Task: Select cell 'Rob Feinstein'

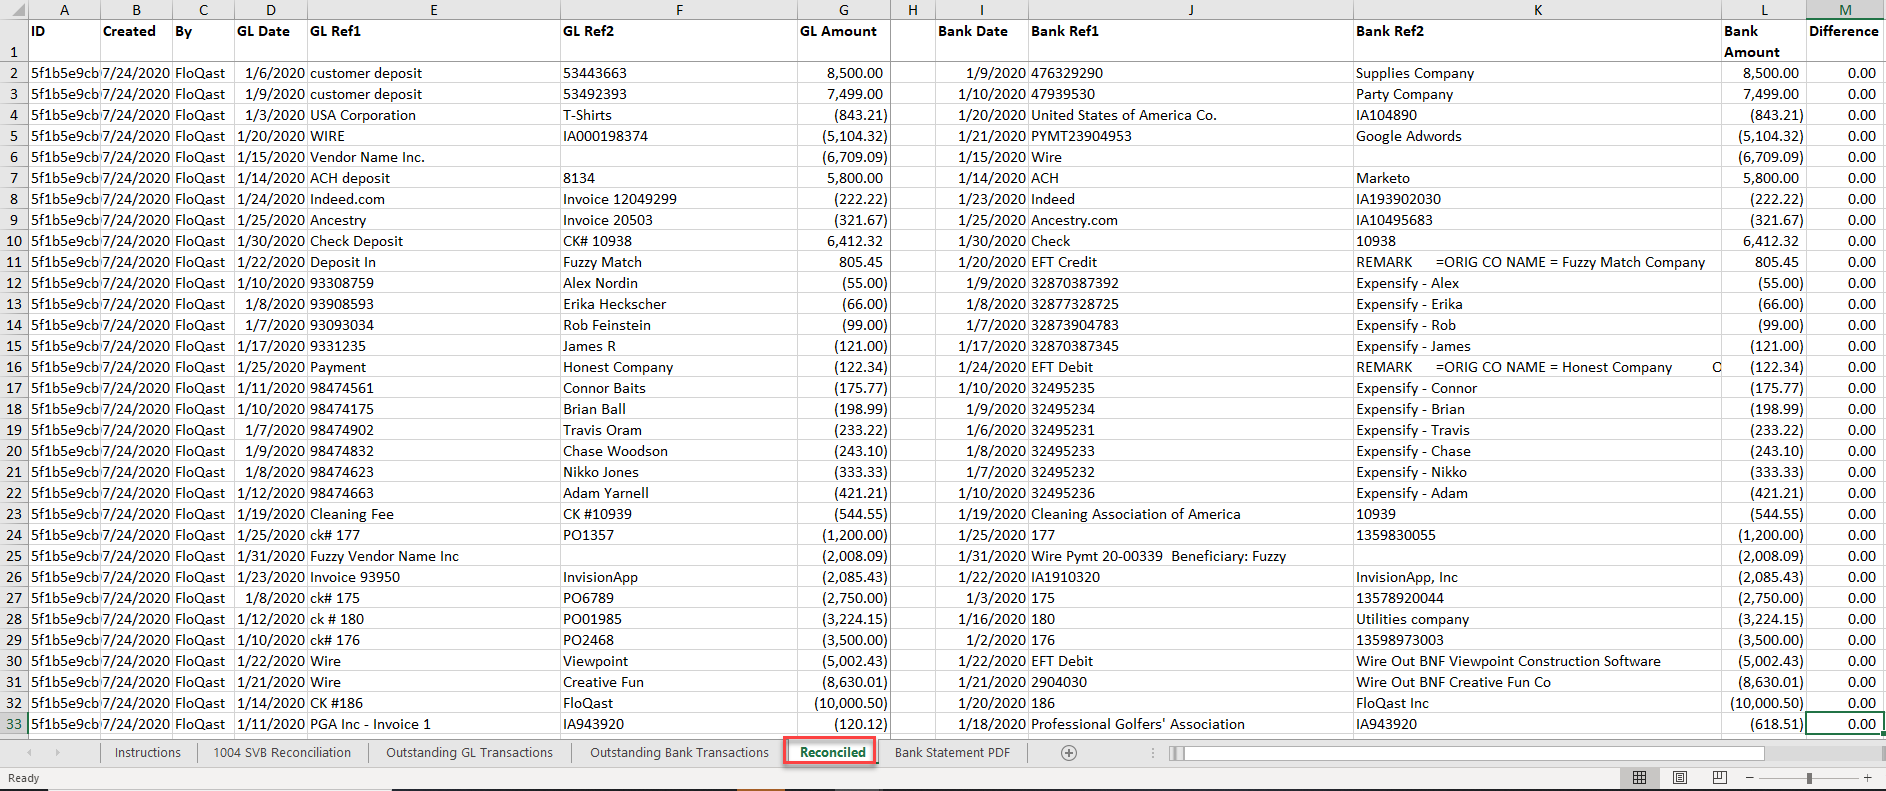Action: click(679, 325)
